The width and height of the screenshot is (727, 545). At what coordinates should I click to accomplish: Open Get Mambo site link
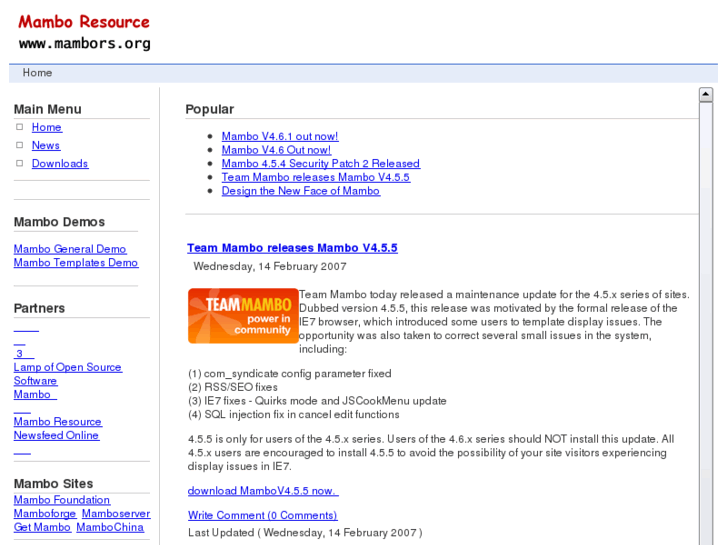[42, 527]
